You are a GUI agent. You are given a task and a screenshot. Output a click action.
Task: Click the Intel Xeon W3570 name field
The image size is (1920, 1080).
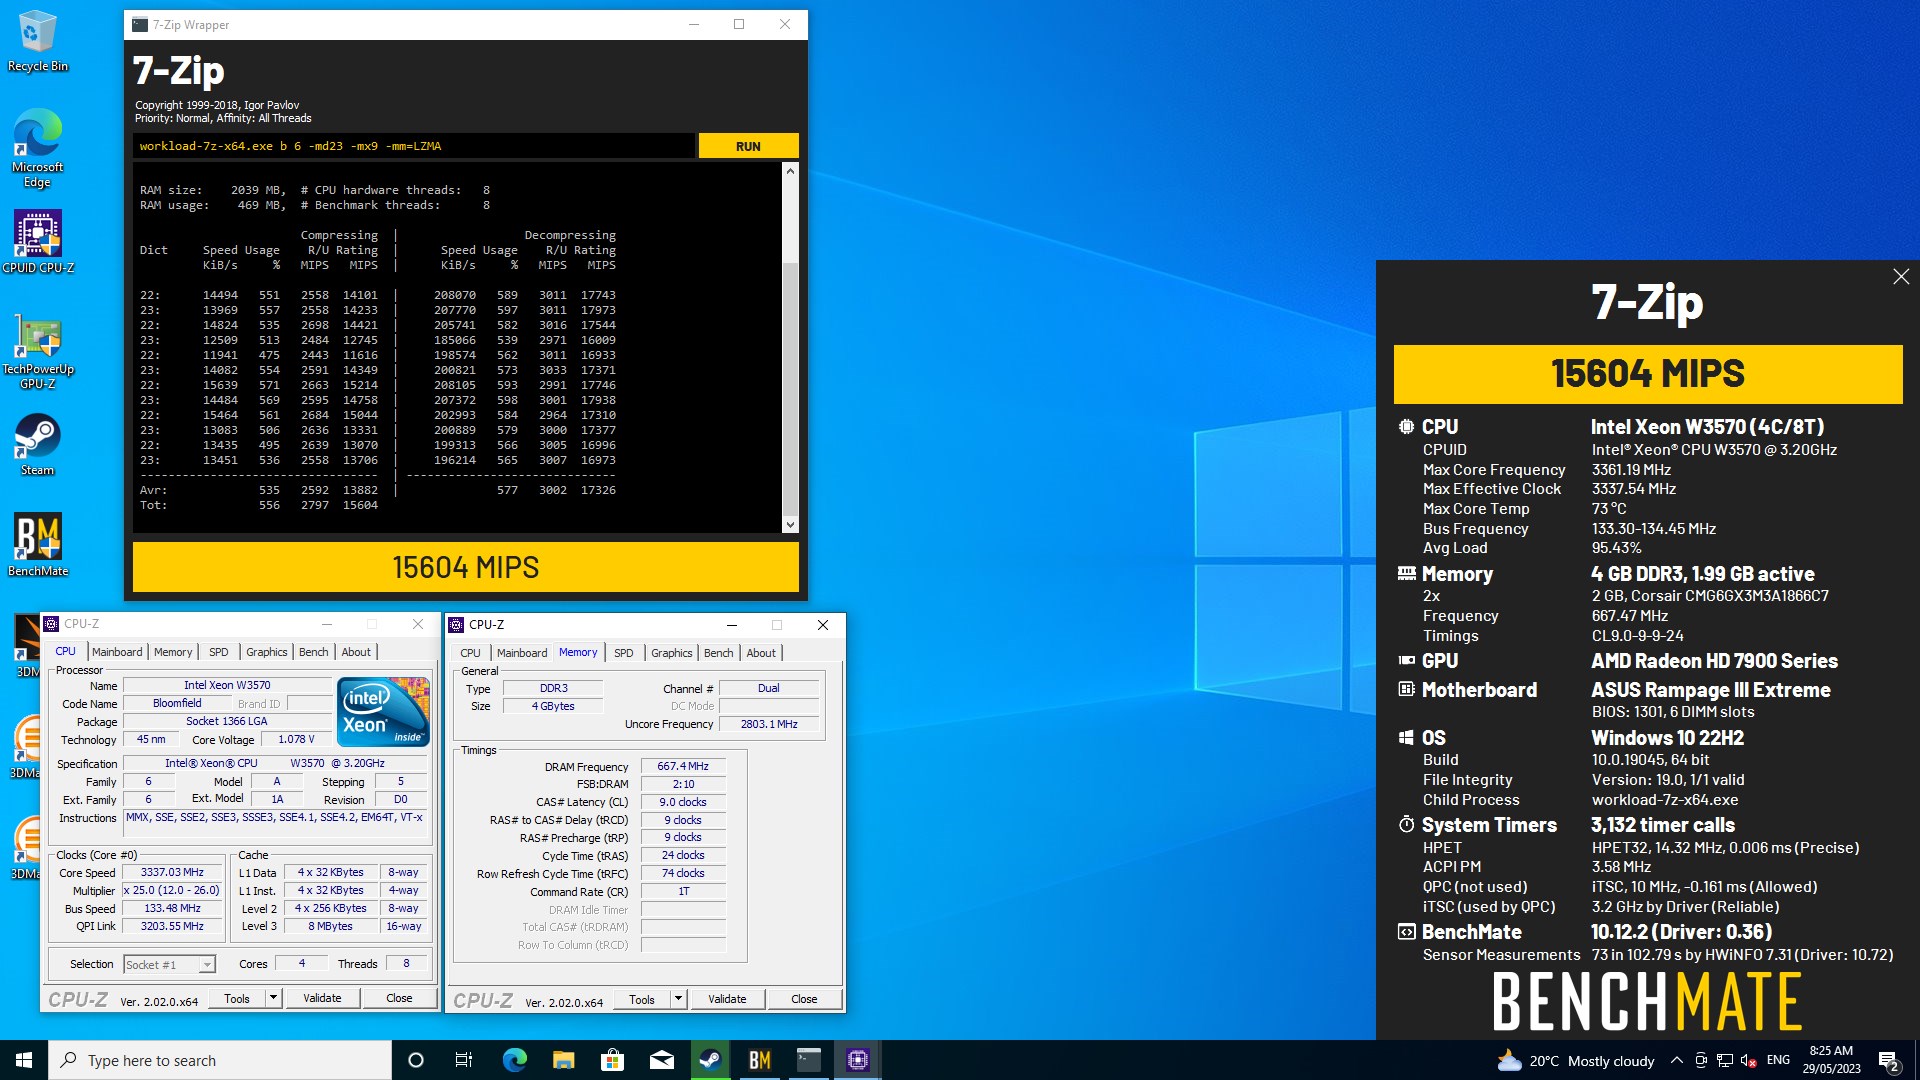coord(227,685)
